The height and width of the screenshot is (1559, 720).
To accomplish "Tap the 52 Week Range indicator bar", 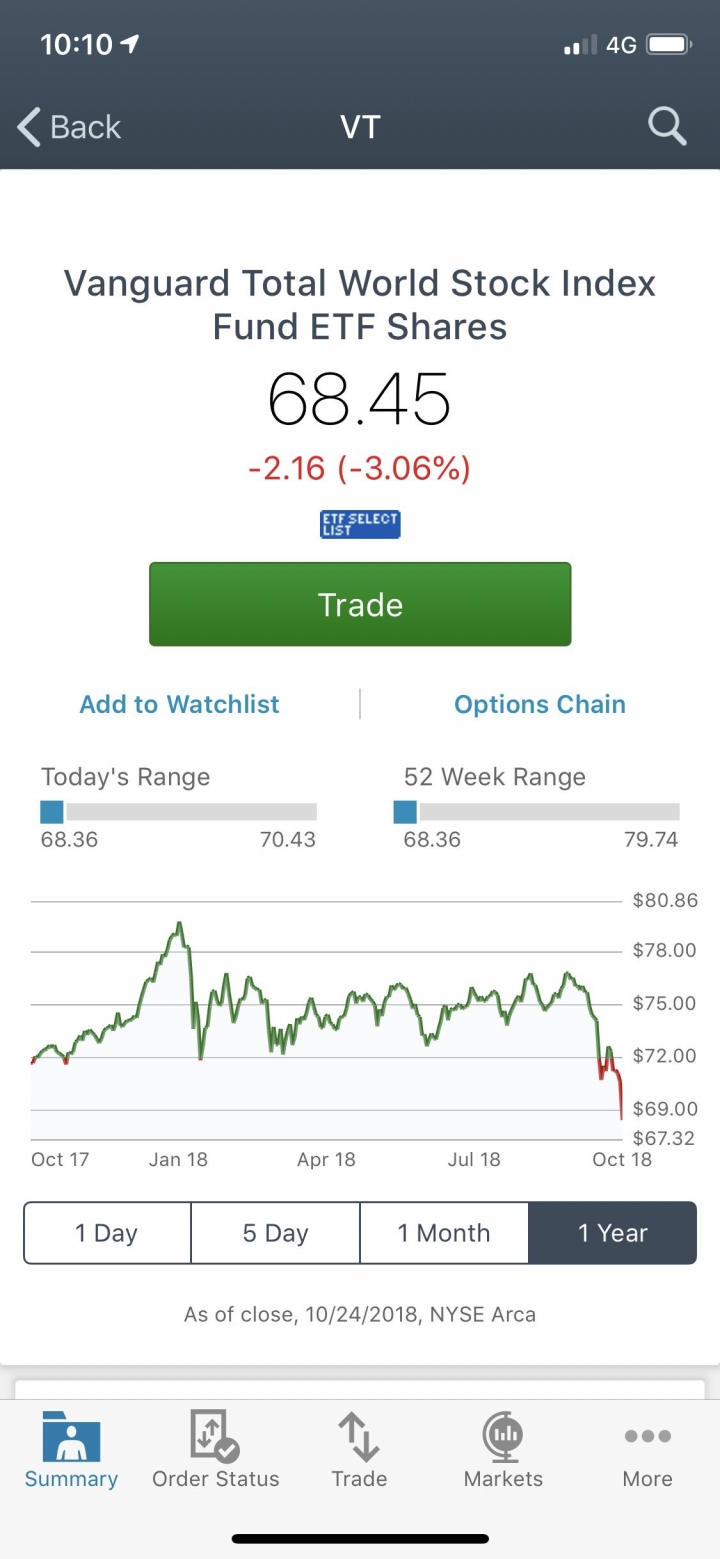I will (x=537, y=812).
